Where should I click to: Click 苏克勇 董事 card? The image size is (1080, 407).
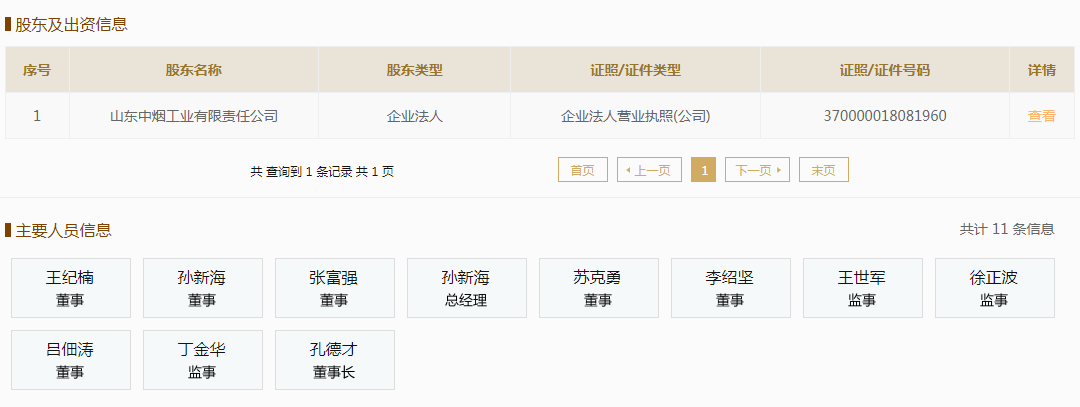pos(598,288)
